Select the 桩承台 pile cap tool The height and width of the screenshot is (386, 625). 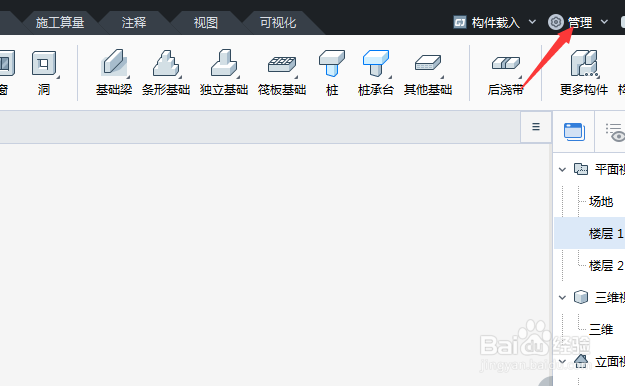pos(375,72)
